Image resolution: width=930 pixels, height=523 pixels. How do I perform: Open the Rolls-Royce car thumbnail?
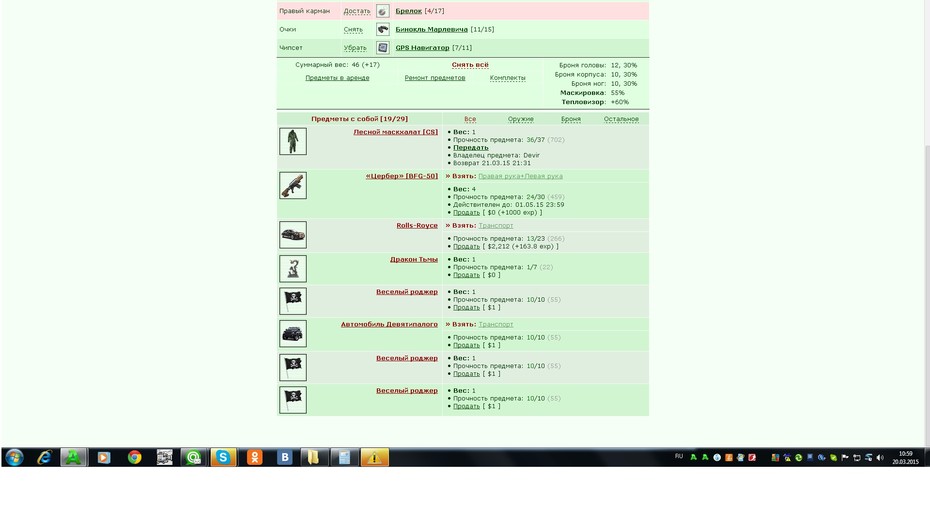(293, 235)
